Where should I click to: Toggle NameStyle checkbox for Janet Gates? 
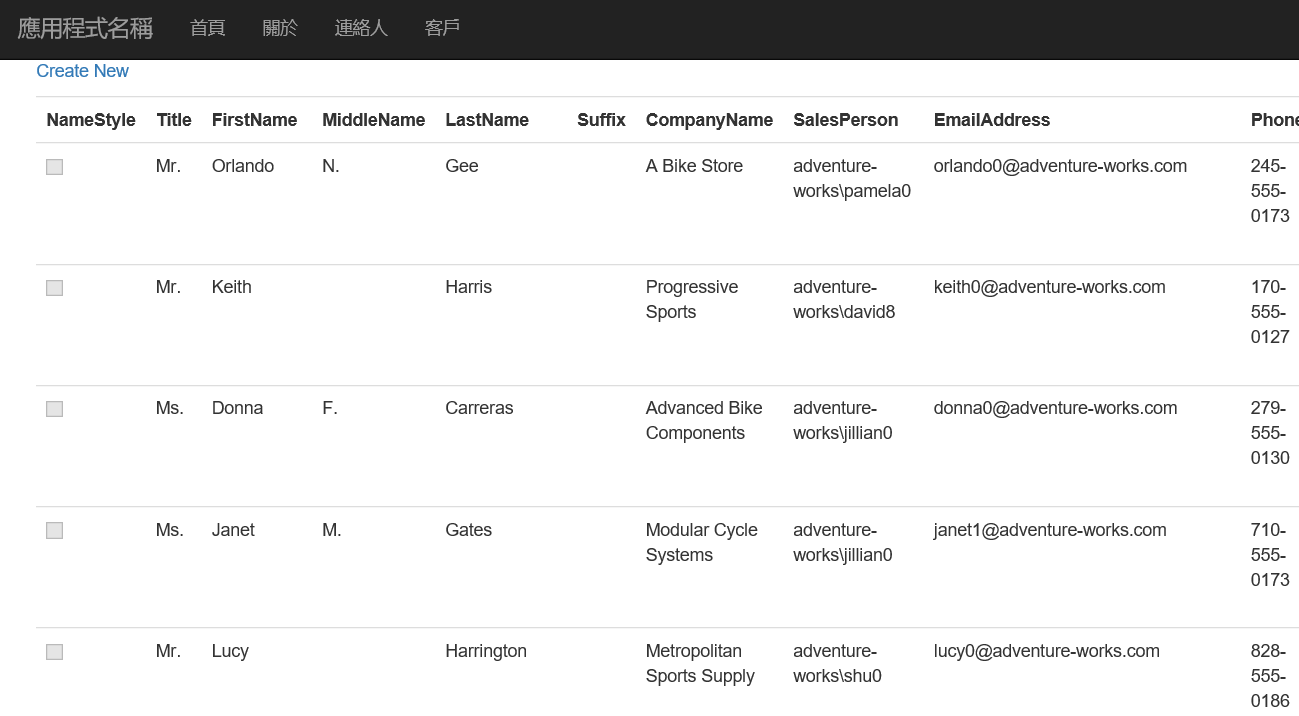coord(55,531)
